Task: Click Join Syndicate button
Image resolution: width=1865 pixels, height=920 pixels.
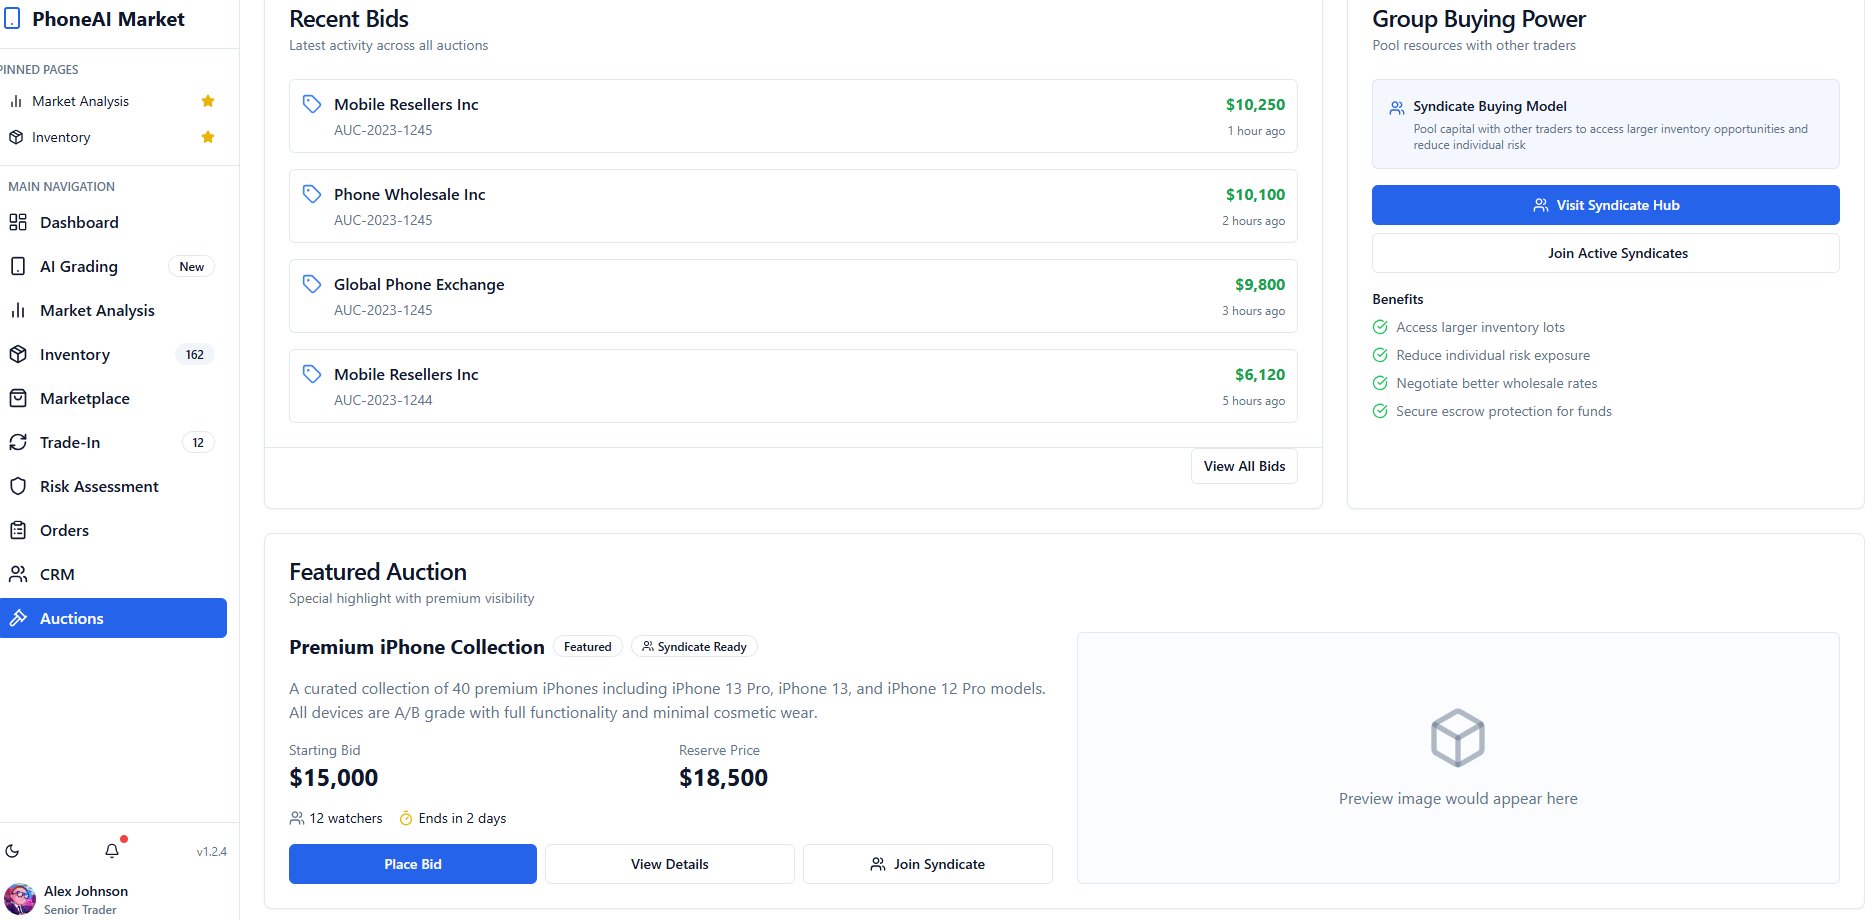Action: pos(927,864)
